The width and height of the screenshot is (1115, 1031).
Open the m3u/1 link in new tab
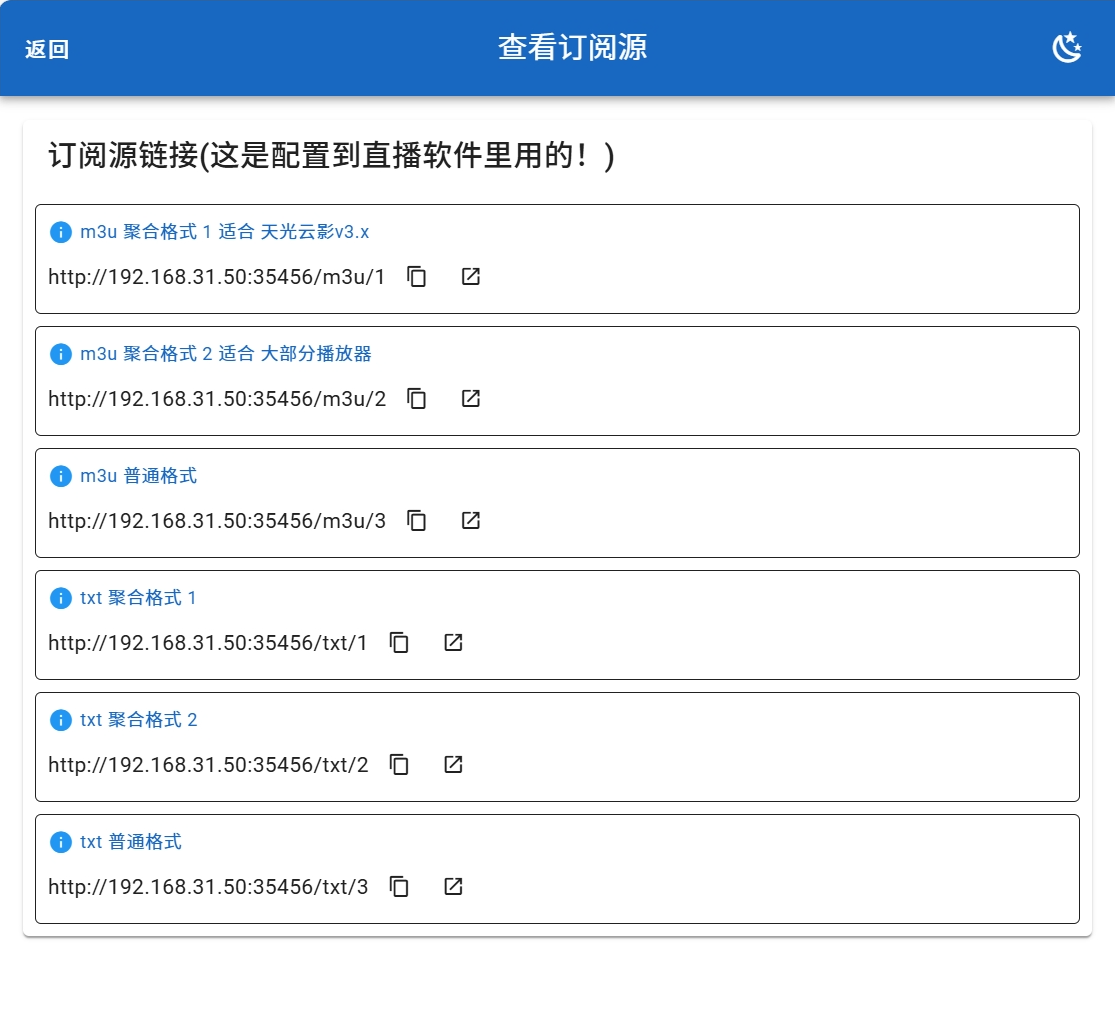(471, 277)
